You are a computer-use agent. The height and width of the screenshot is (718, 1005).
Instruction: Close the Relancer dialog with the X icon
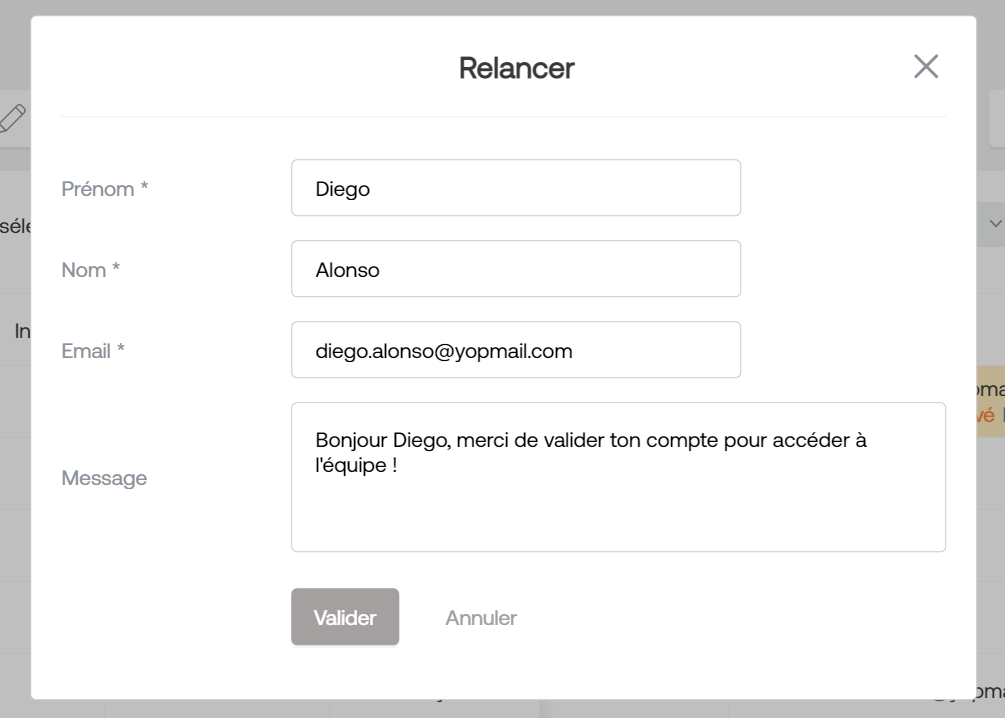(x=926, y=67)
